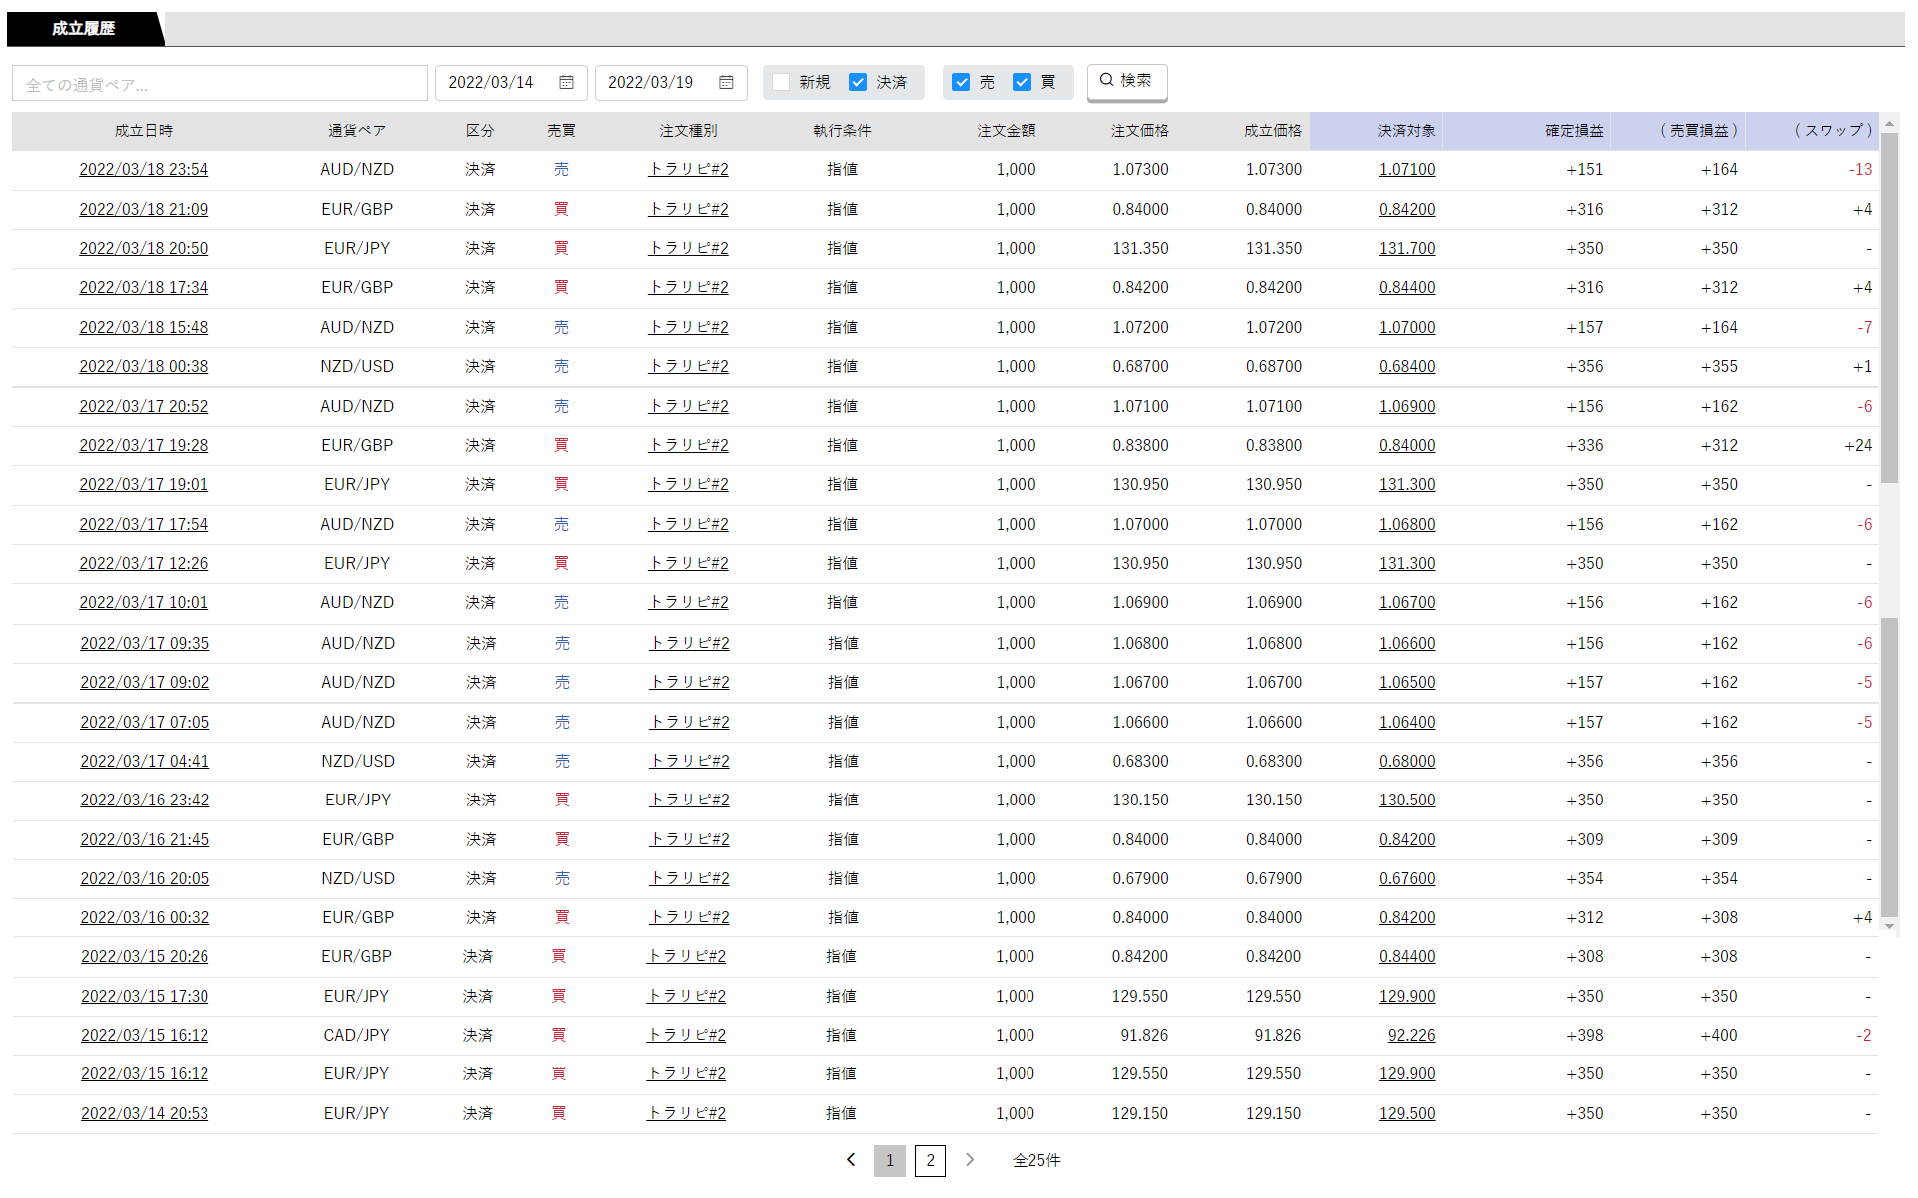The image size is (1918, 1198).
Task: Click the 91.826 order price cell
Action: [x=1144, y=1036]
